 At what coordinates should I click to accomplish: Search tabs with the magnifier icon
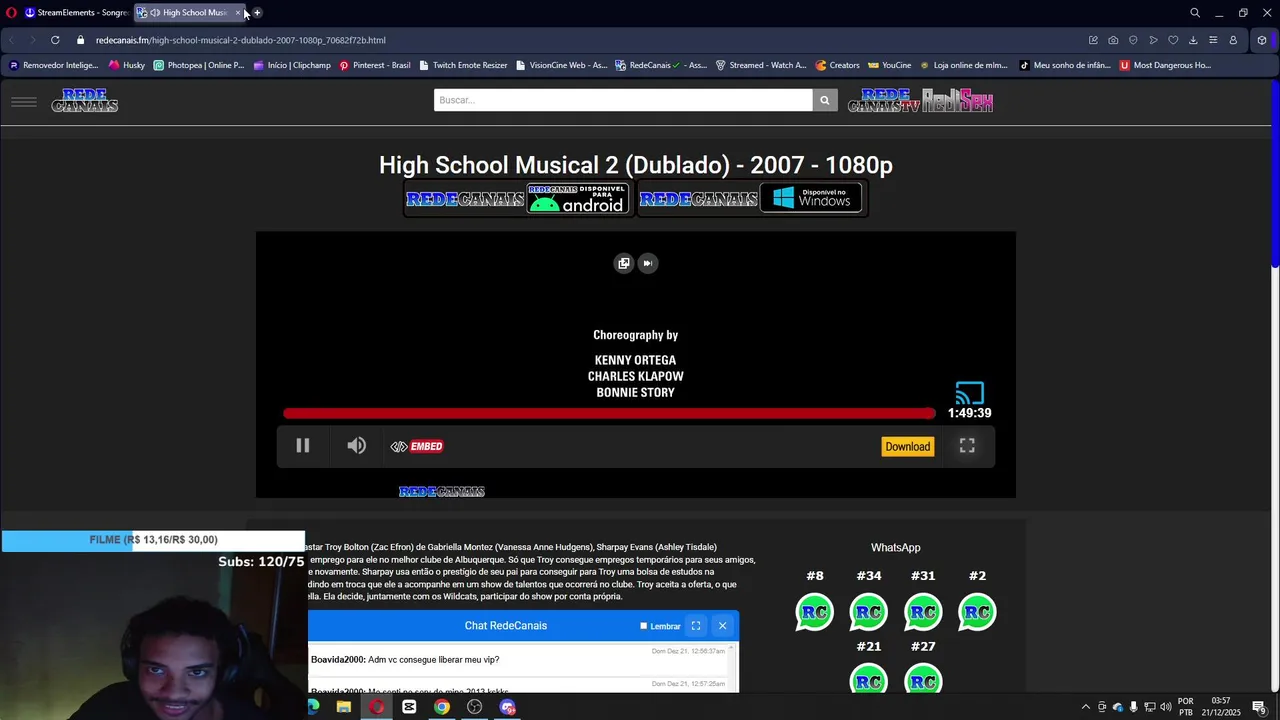click(1194, 12)
